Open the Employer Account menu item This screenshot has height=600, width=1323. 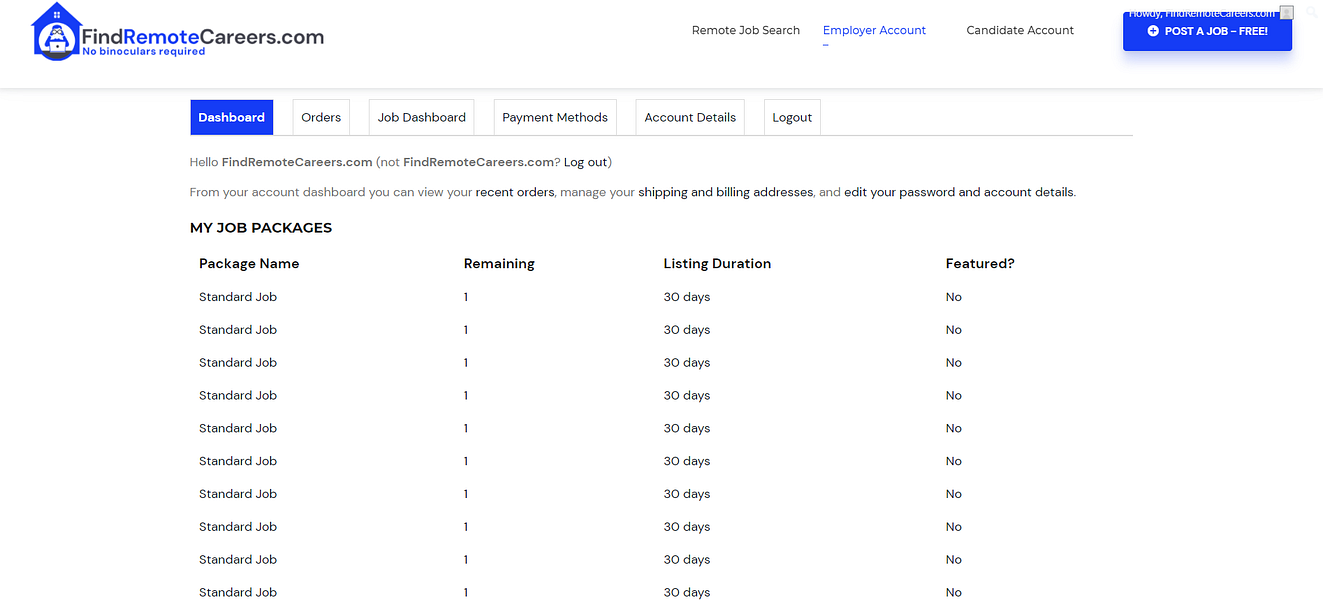tap(874, 30)
